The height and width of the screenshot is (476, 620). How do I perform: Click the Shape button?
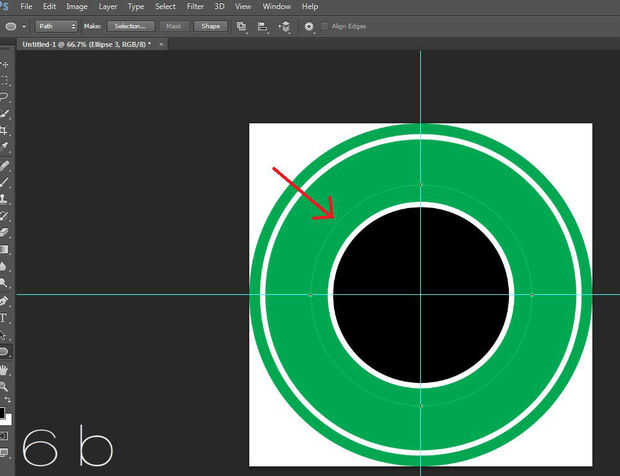[x=209, y=26]
